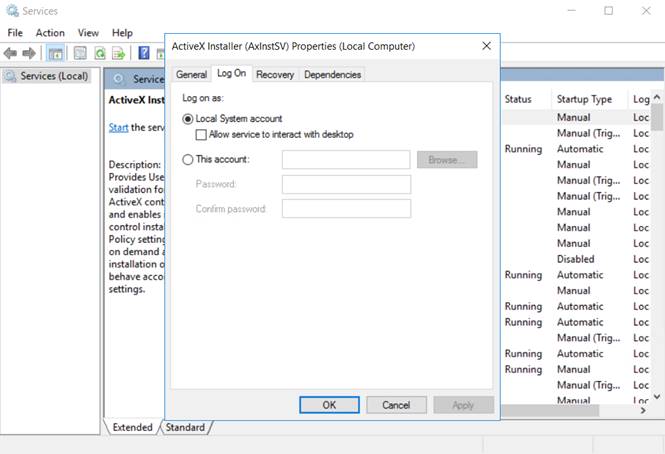Click the Description: label in Services pane
Screen dimensions: 665x454
point(134,165)
